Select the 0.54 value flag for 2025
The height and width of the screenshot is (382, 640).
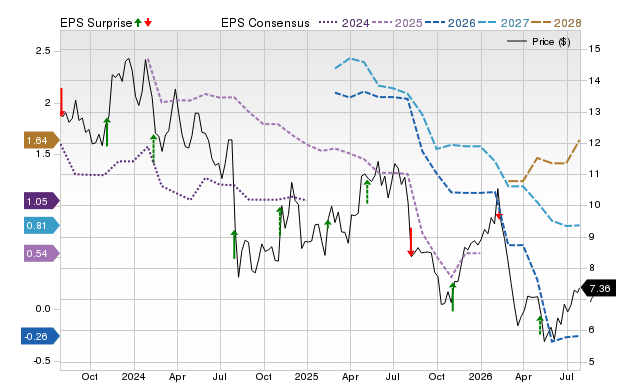42,253
